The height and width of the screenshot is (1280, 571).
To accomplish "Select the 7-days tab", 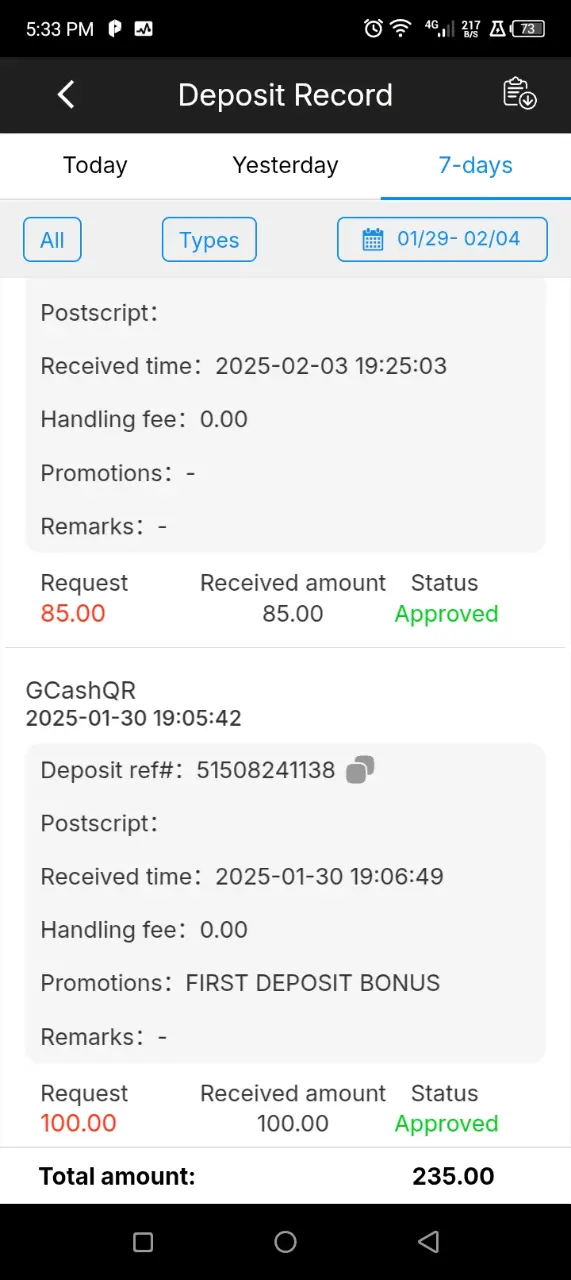I will tap(476, 165).
